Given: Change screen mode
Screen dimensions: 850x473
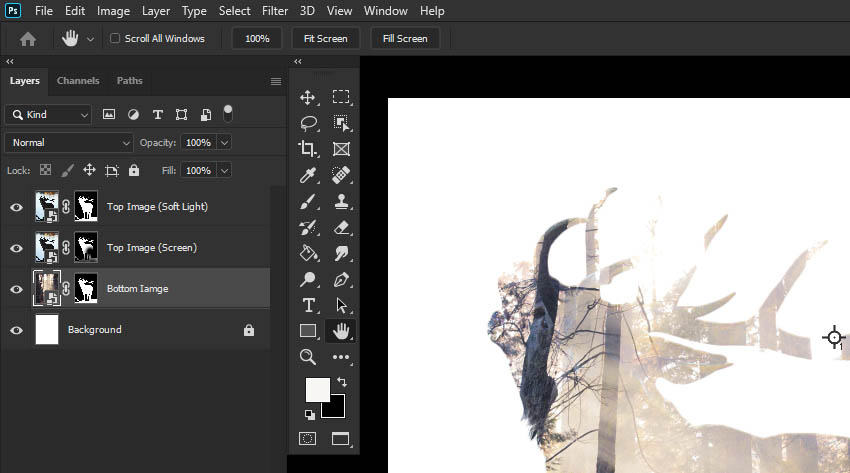Looking at the screenshot, I should 340,438.
